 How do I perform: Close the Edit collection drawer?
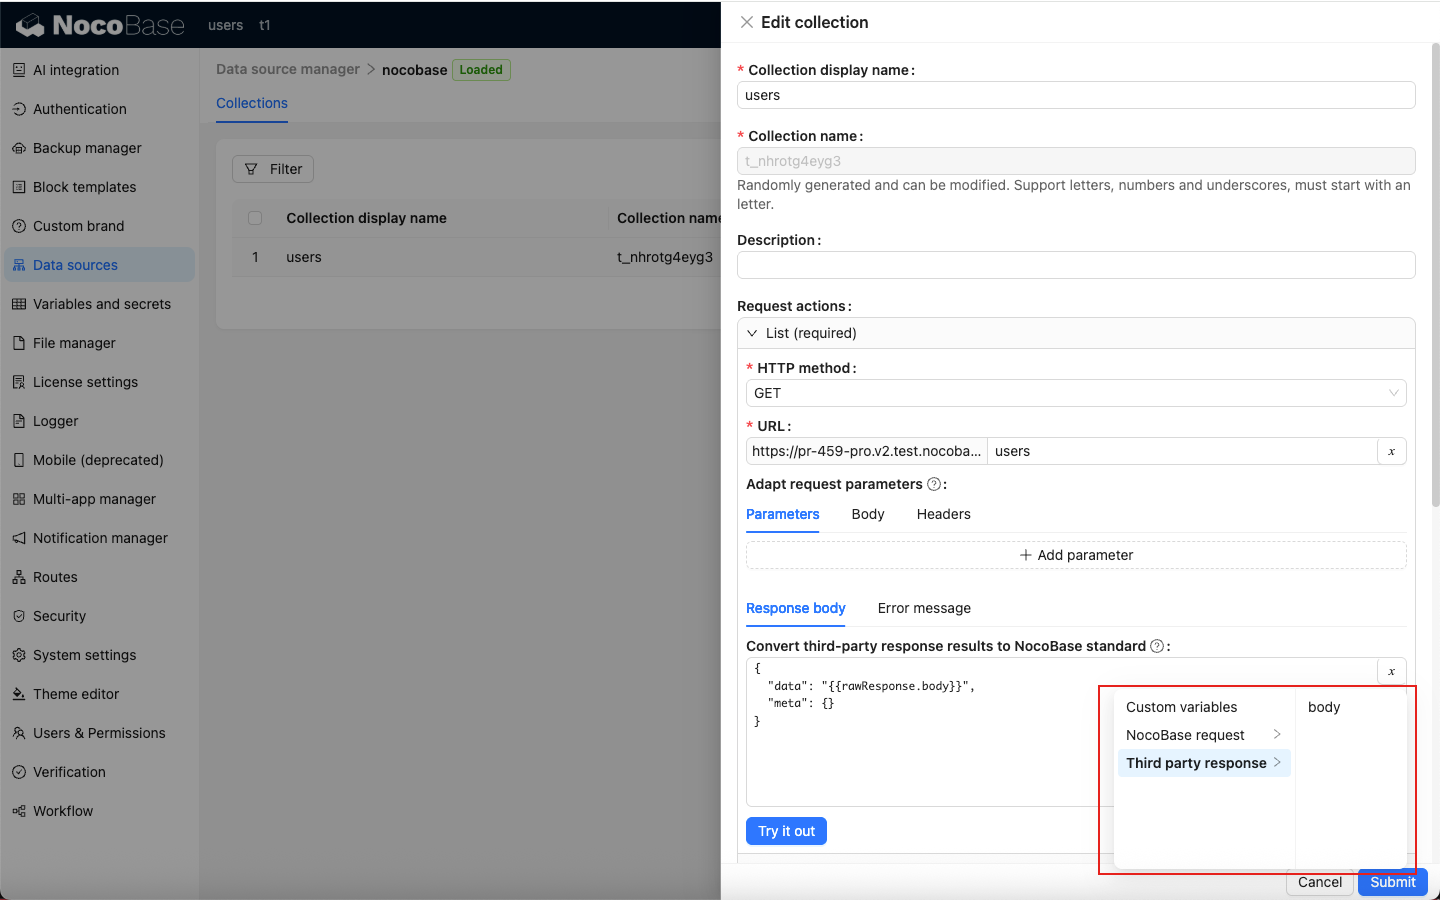[747, 22]
